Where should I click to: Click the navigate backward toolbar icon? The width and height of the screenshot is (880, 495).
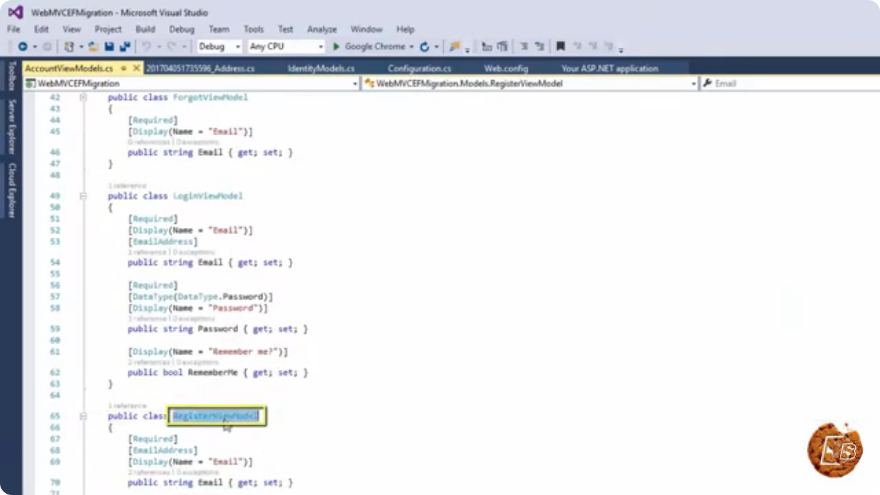(x=22, y=47)
